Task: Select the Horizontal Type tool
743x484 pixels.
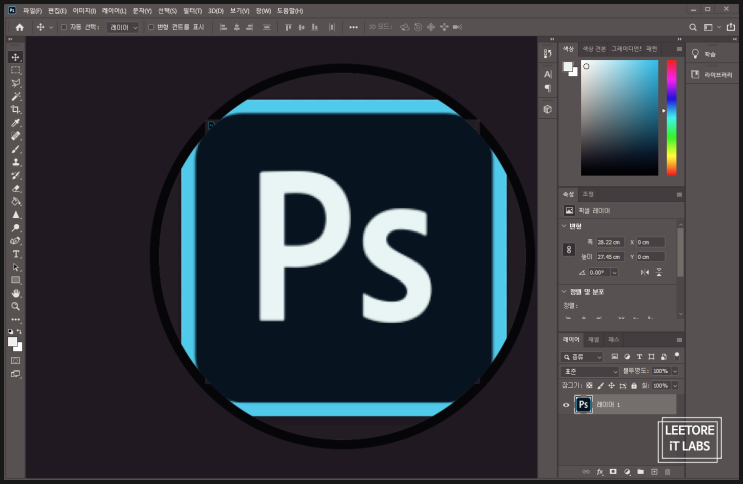Action: [x=16, y=254]
